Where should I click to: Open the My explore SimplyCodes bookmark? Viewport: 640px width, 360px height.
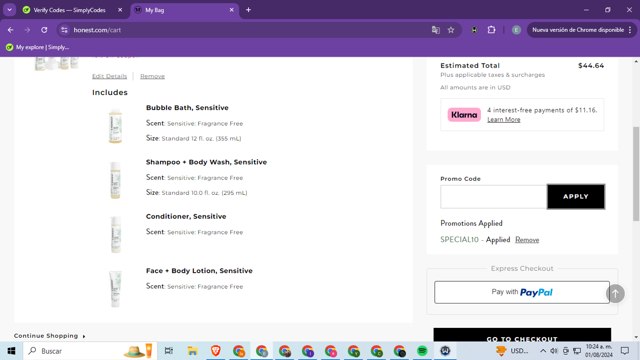point(38,47)
